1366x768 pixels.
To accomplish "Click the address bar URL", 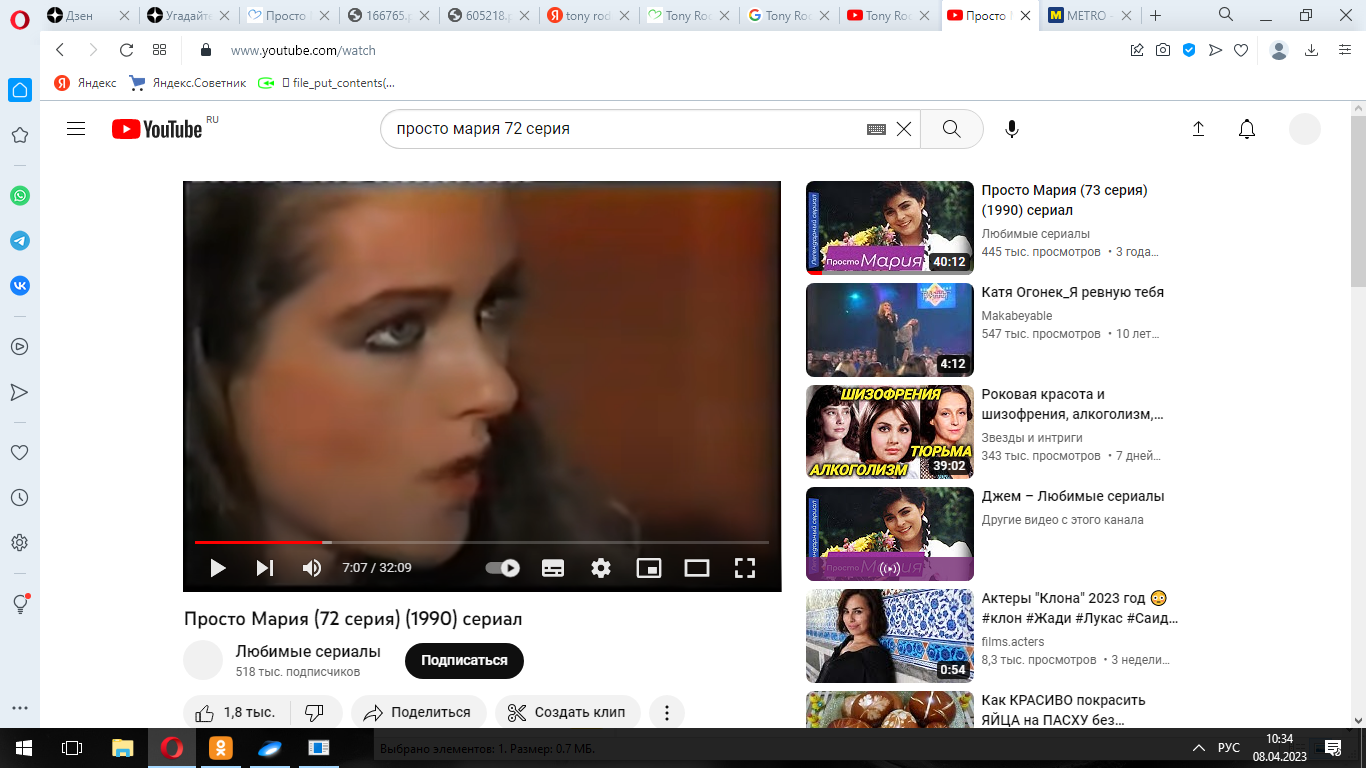I will (x=304, y=50).
